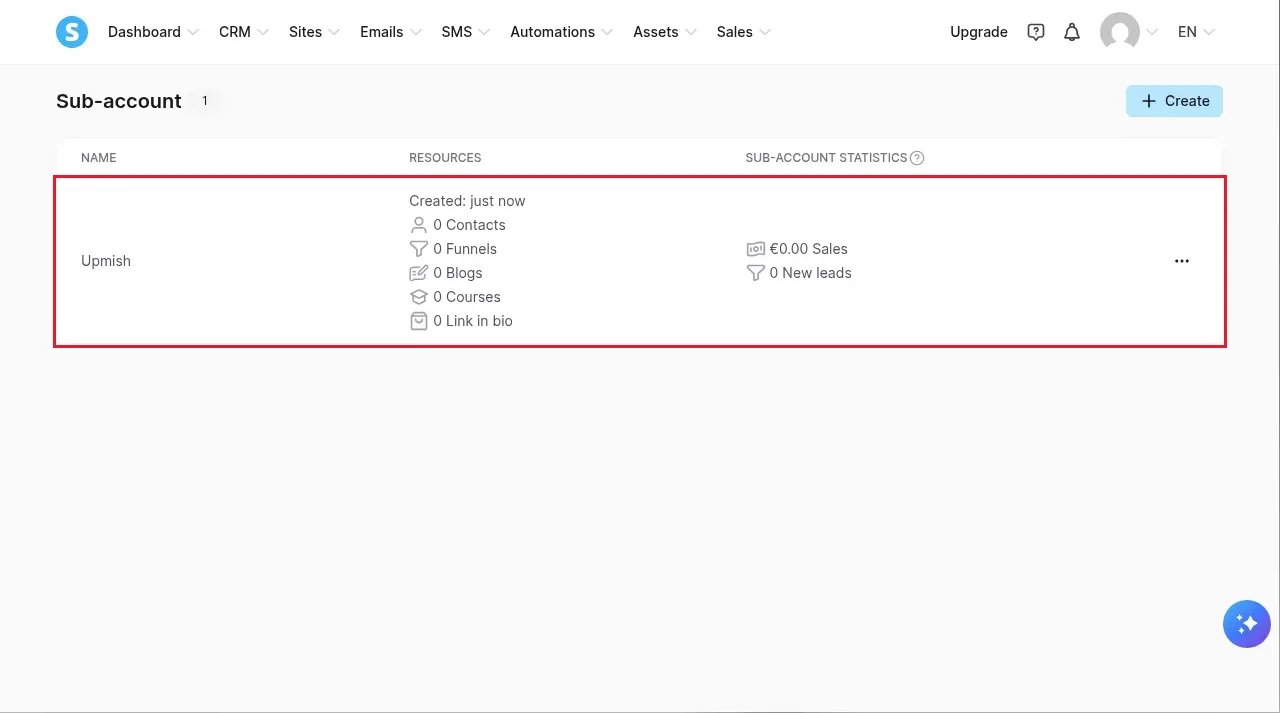Click the 0 Courses text
This screenshot has height=713, width=1280.
tap(467, 297)
